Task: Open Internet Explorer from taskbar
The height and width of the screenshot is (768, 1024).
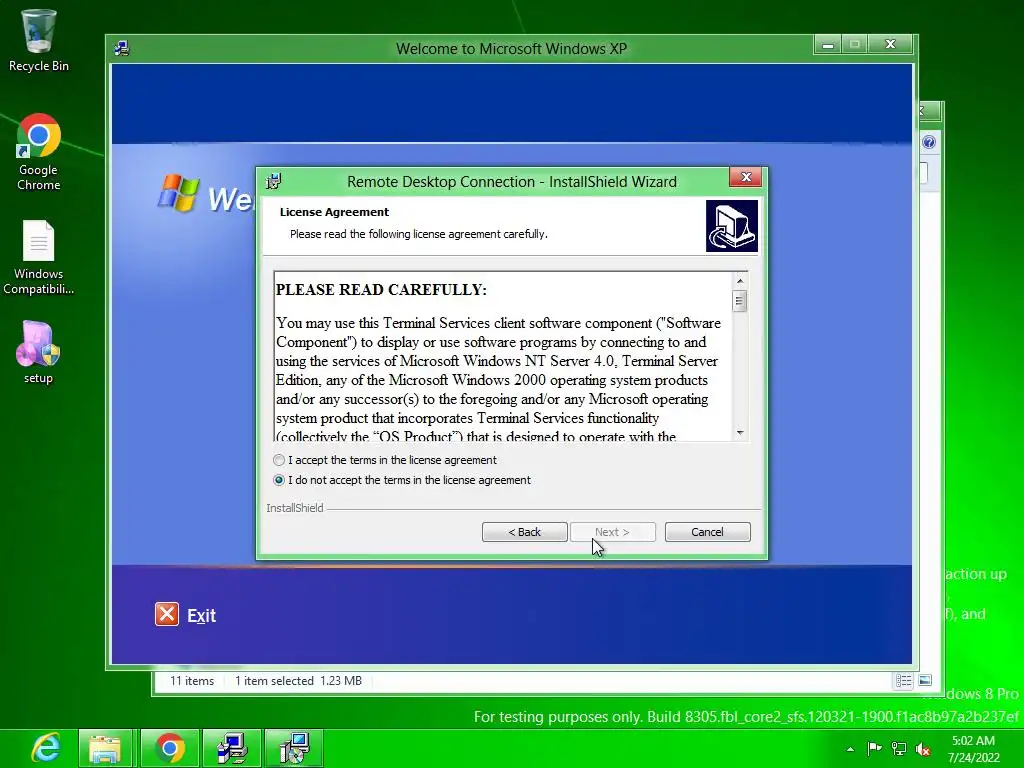Action: [46, 748]
